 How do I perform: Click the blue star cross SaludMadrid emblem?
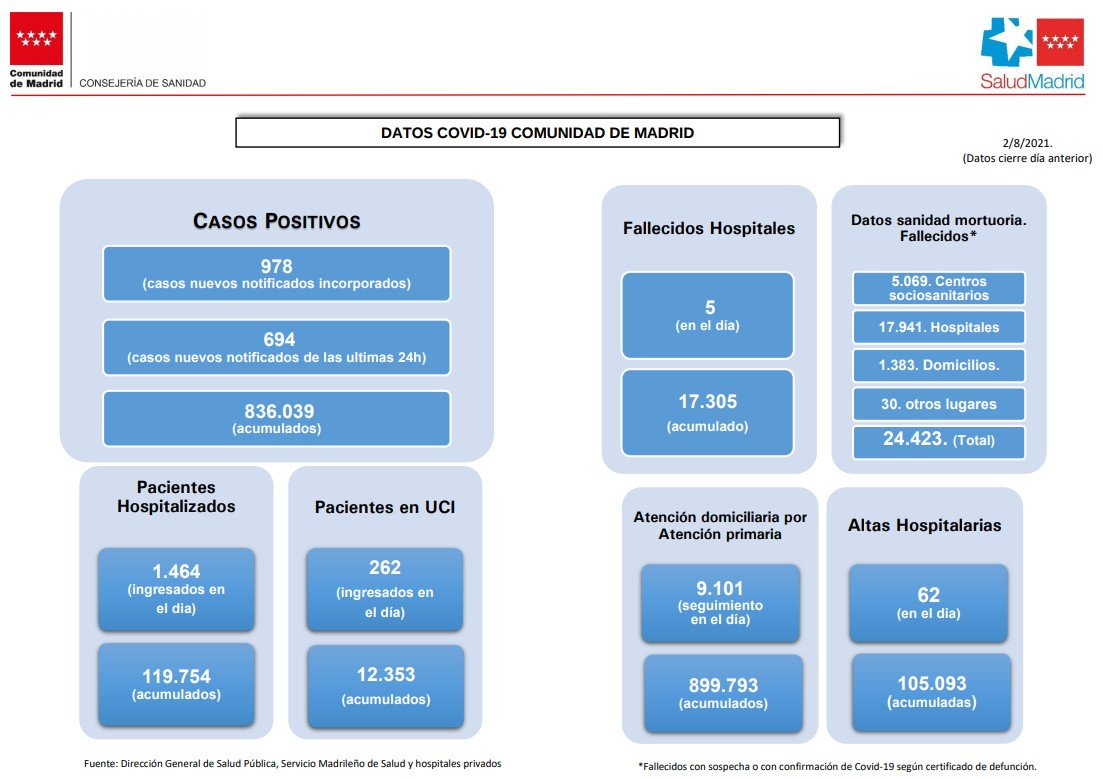click(x=1007, y=42)
